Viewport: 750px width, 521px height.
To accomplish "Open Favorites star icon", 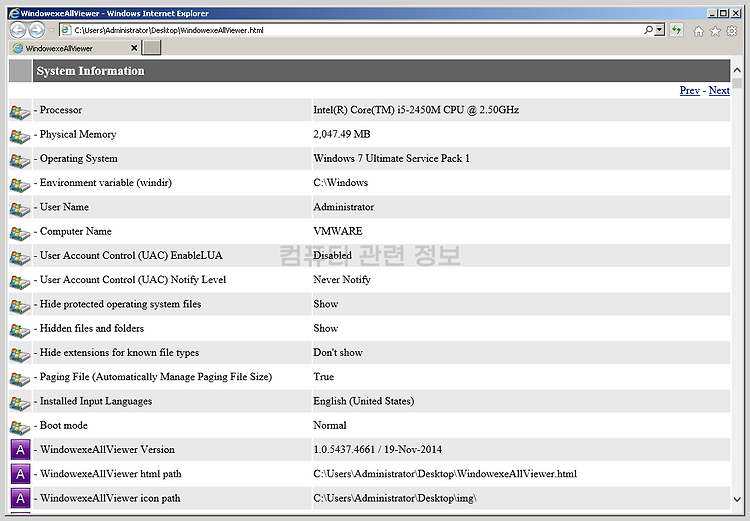I will 715,31.
